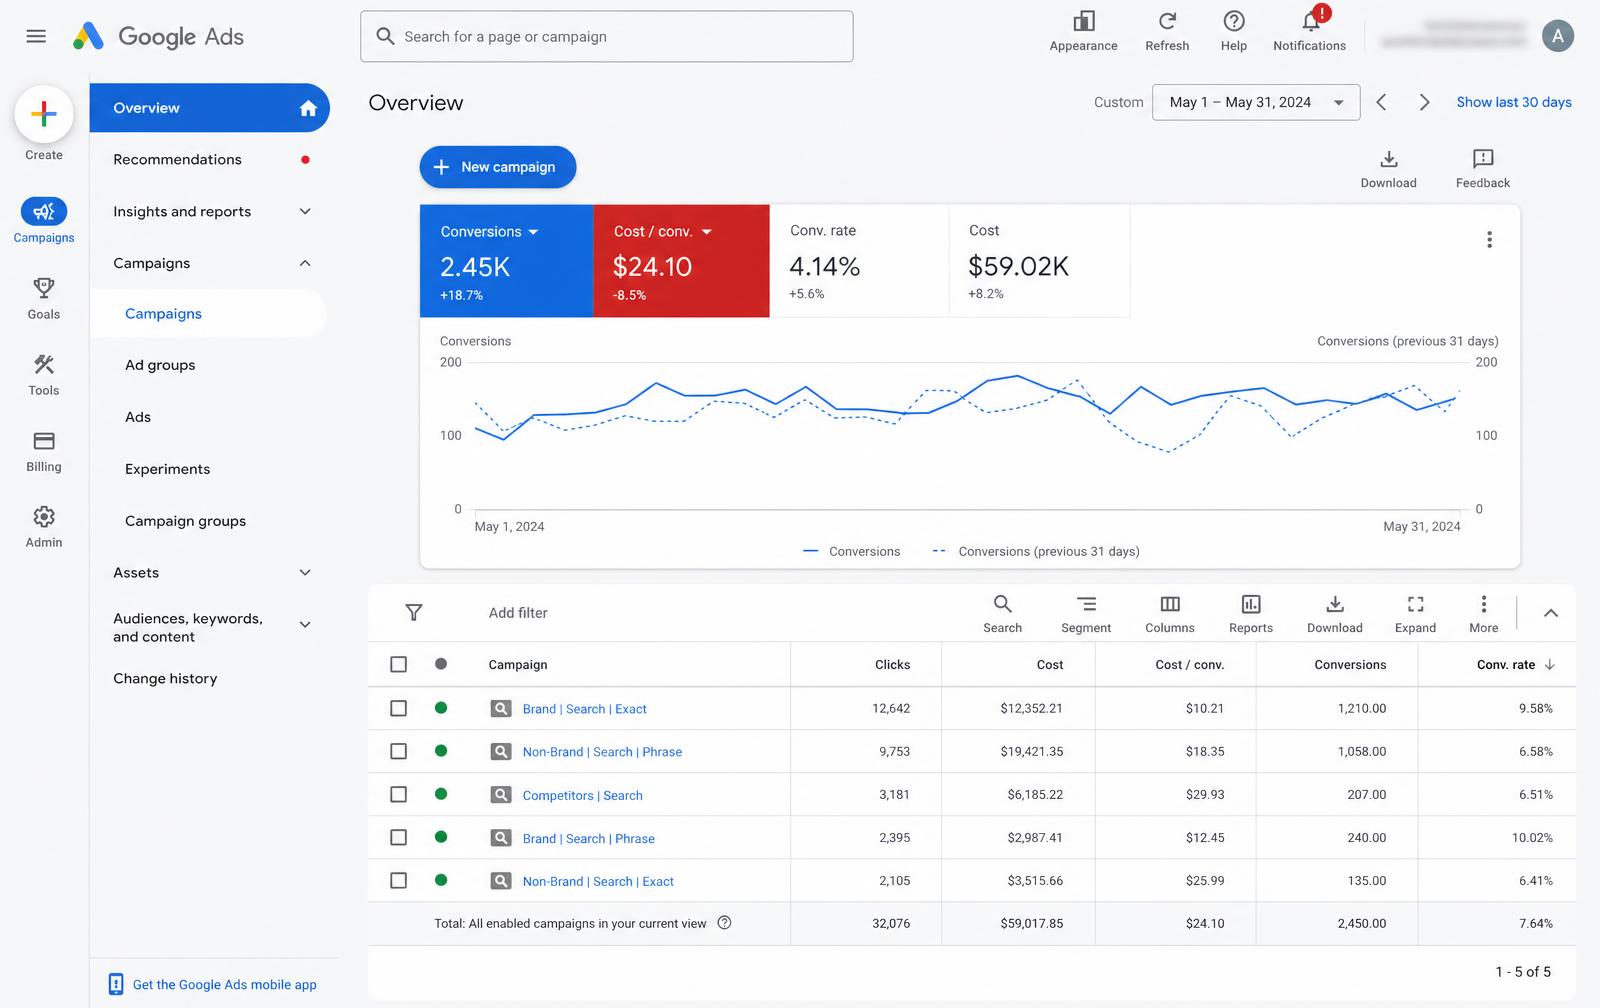Expand the Assets section
The height and width of the screenshot is (1008, 1600).
coord(305,573)
